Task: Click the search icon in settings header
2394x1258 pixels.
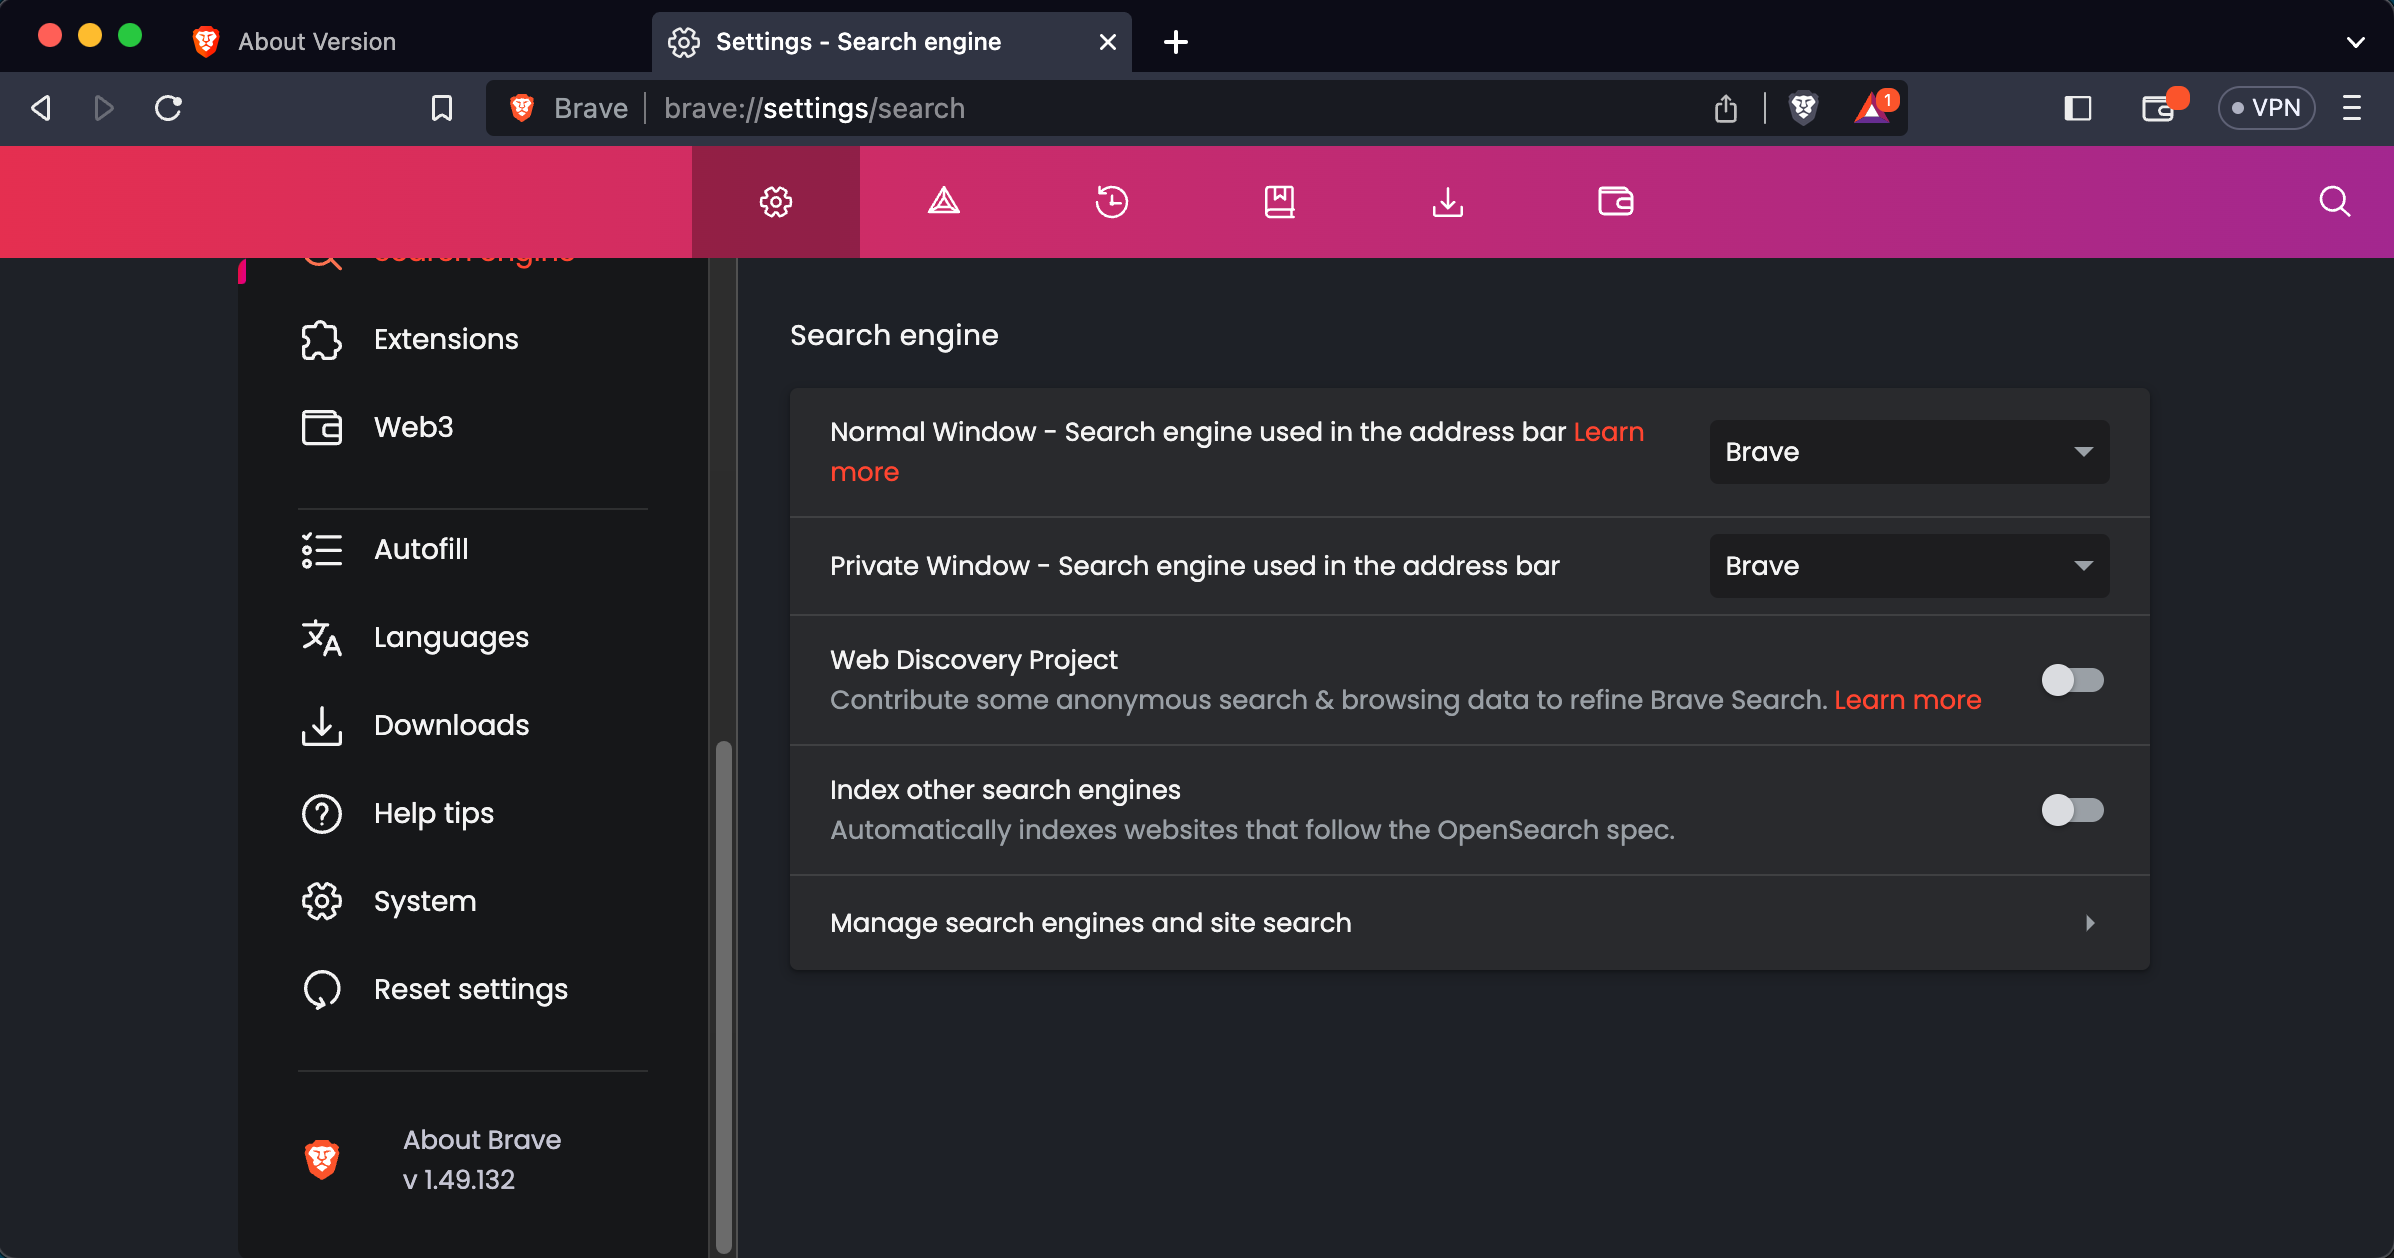Action: pyautogui.click(x=2334, y=201)
